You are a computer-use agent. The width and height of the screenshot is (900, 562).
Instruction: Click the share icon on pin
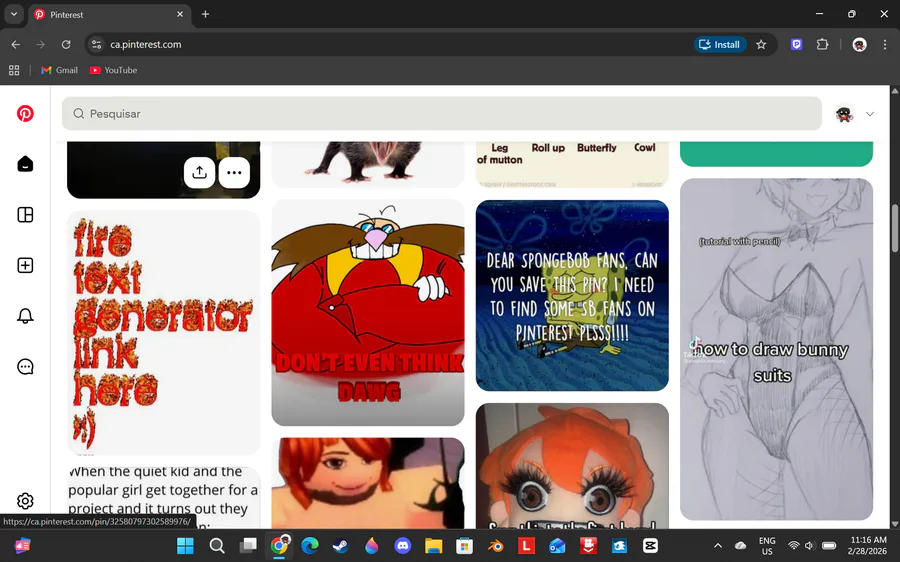(x=199, y=172)
